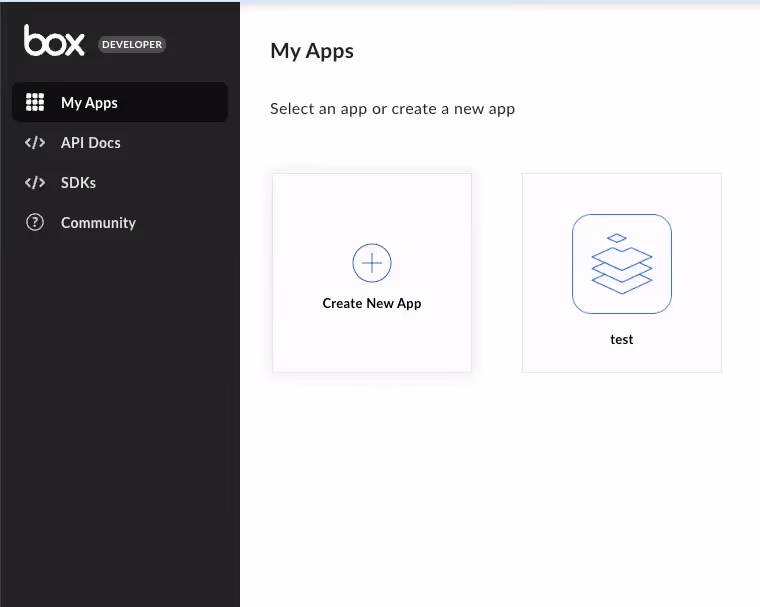Click blank top area of Create New App card
Viewport: 760px width, 607px height.
[372, 206]
